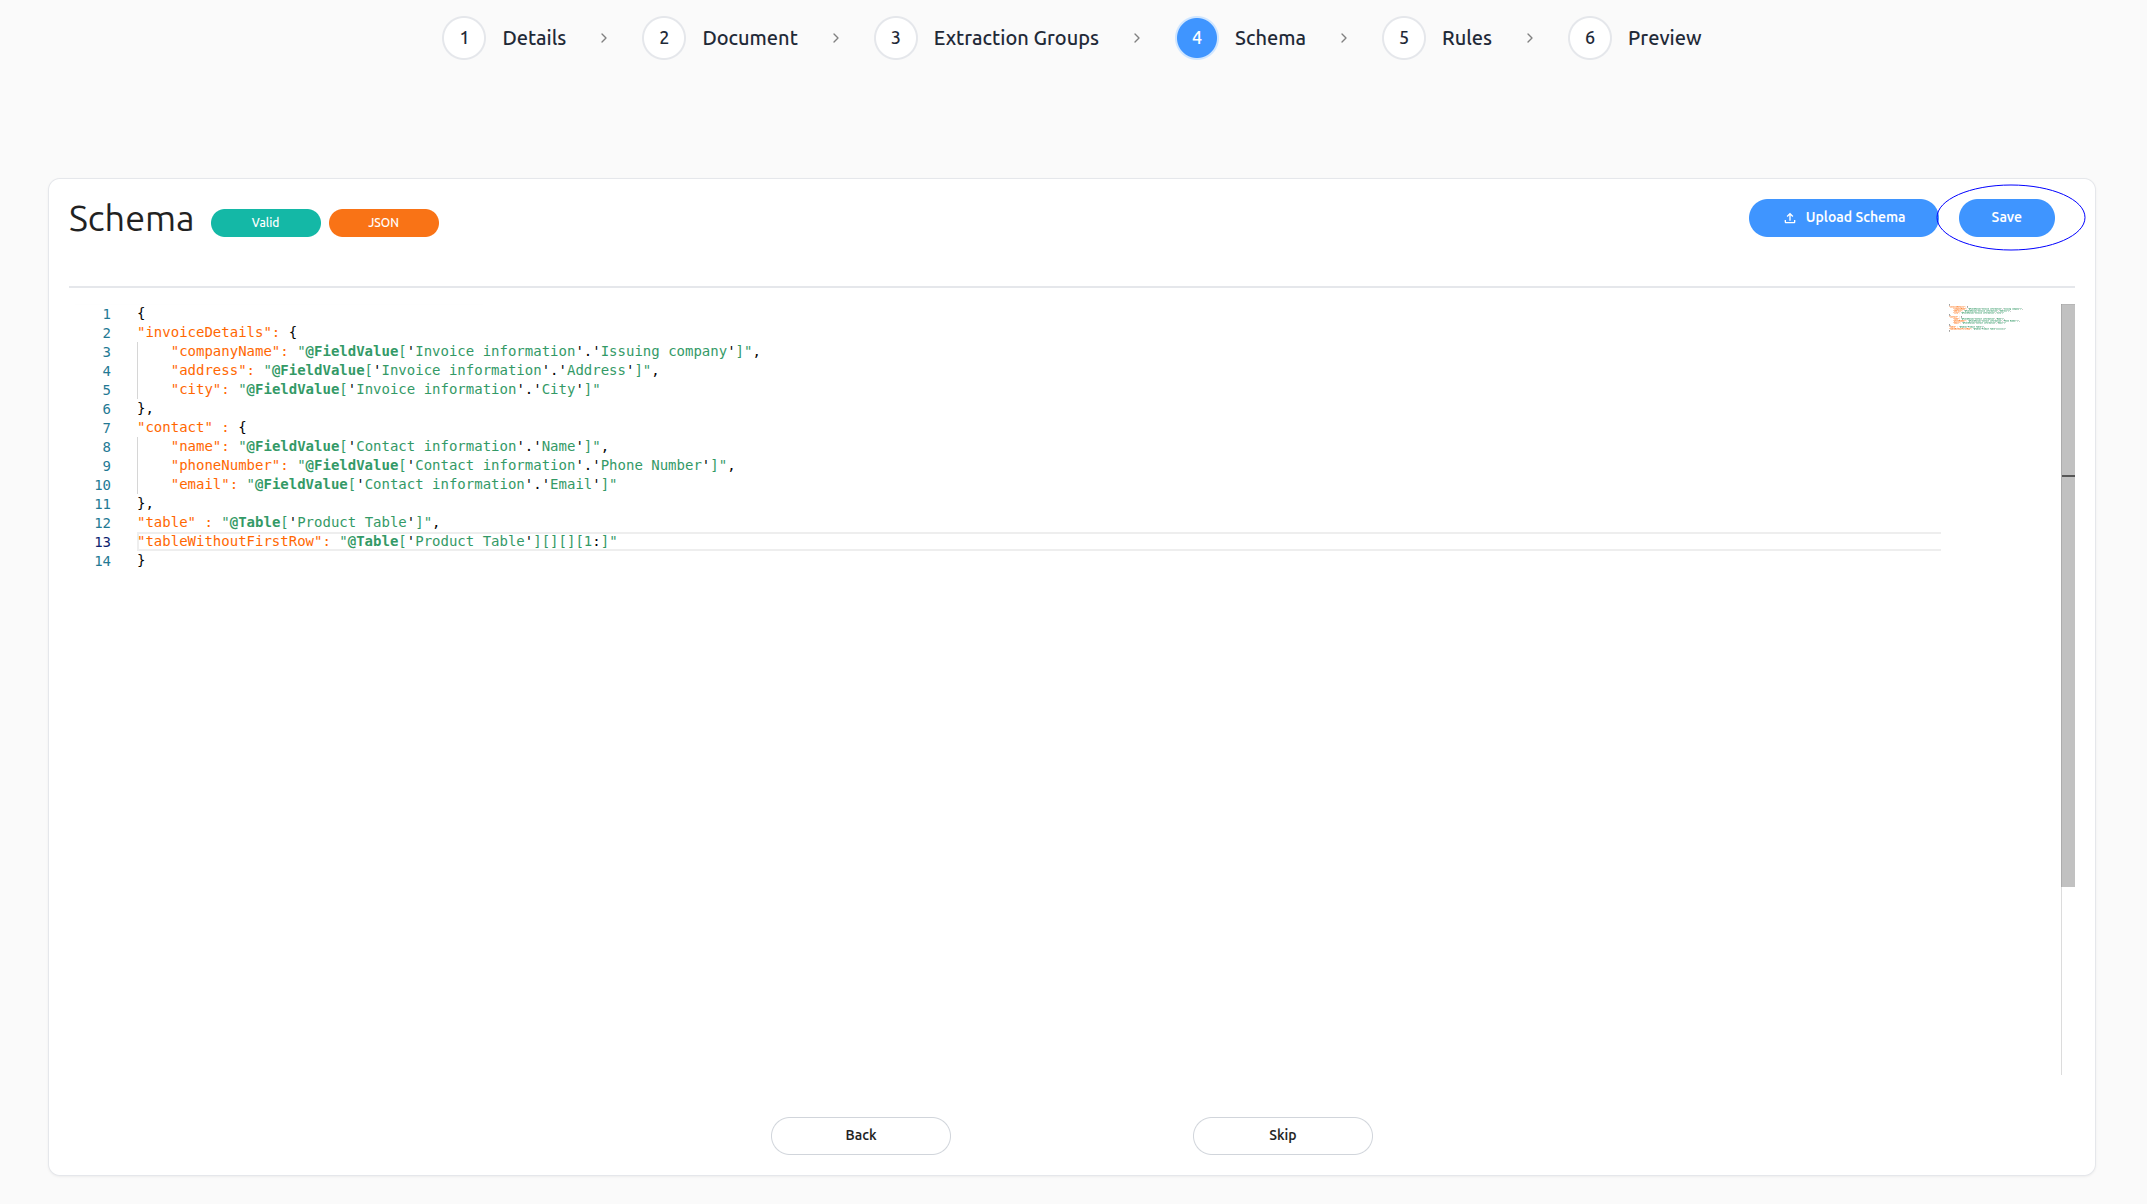Click the active step 4 Schema circle

click(1196, 38)
